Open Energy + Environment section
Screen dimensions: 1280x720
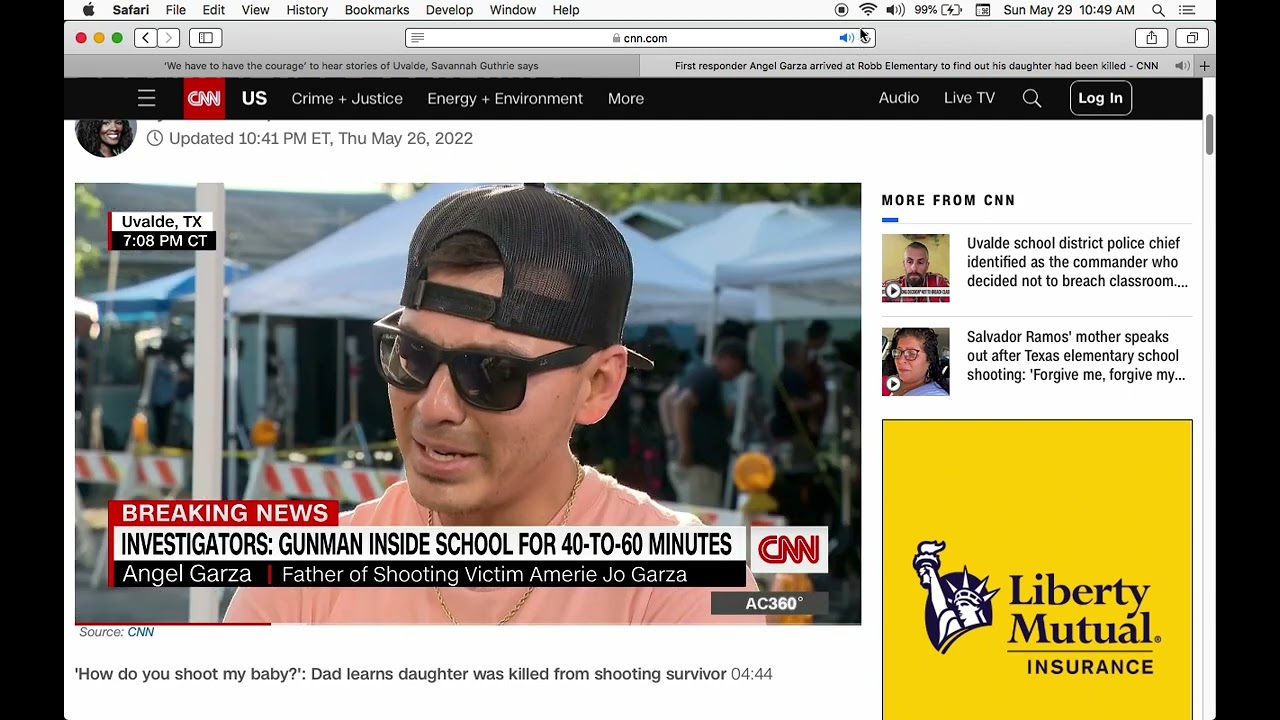505,98
